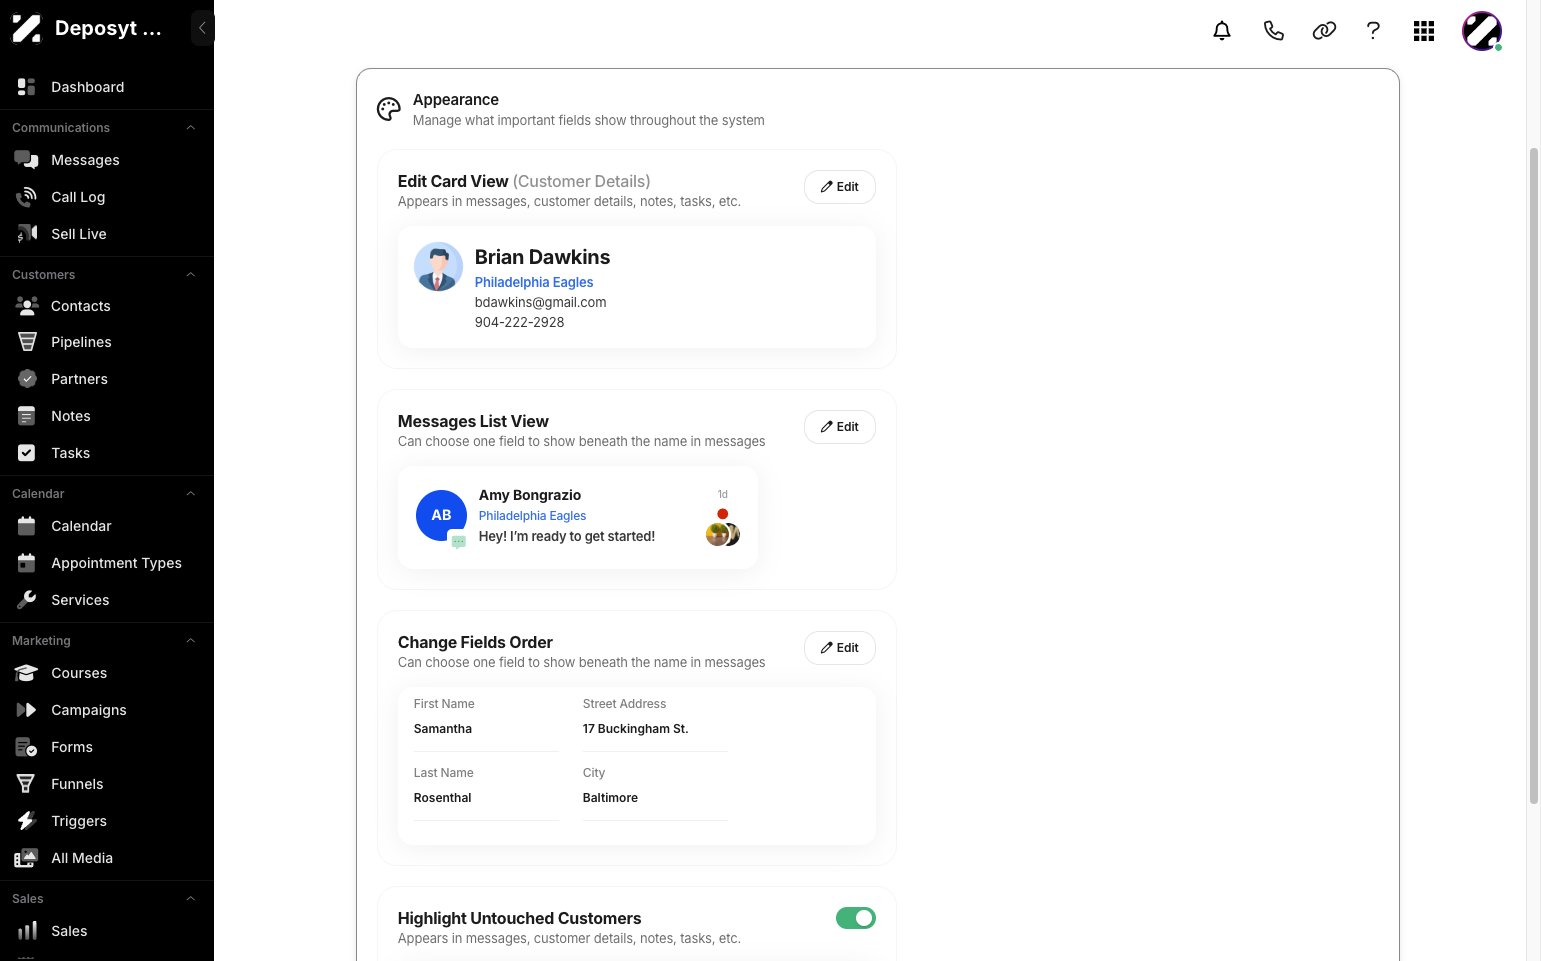This screenshot has width=1541, height=961.
Task: Click the page vertical scrollbar
Action: pos(1534,475)
